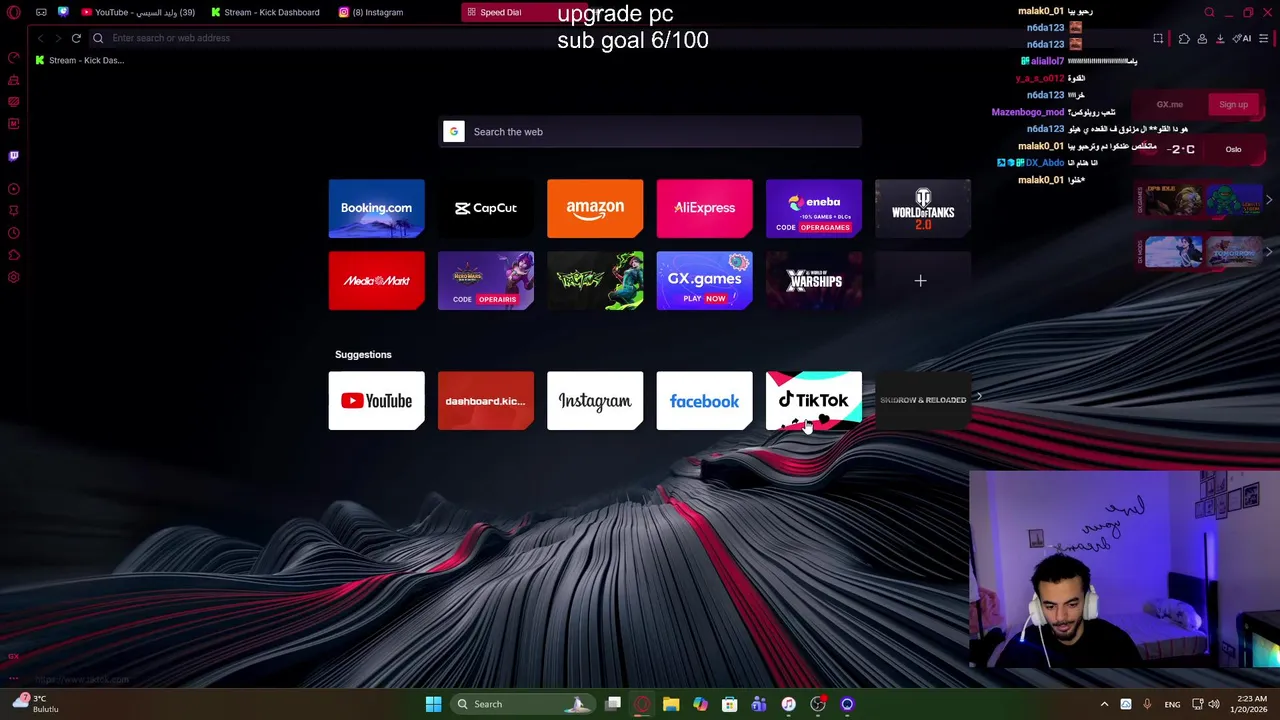The image size is (1280, 720).
Task: Expand the GX Games carousel arrow
Action: tap(1269, 200)
